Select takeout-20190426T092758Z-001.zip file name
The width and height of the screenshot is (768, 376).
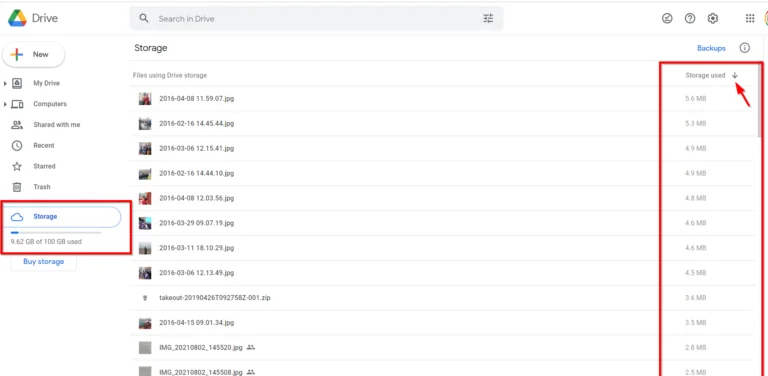tap(215, 298)
